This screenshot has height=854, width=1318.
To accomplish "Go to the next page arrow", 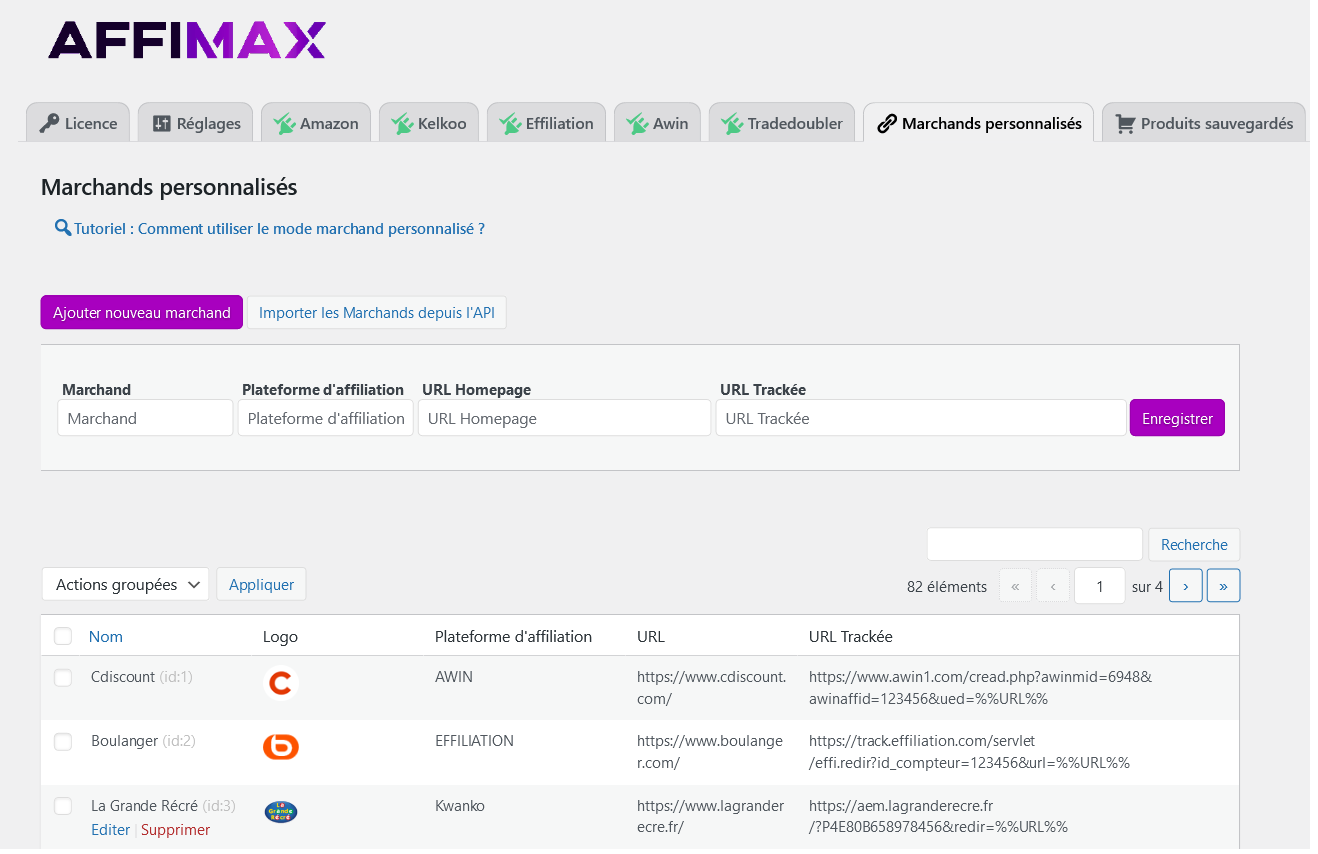I will [x=1185, y=586].
